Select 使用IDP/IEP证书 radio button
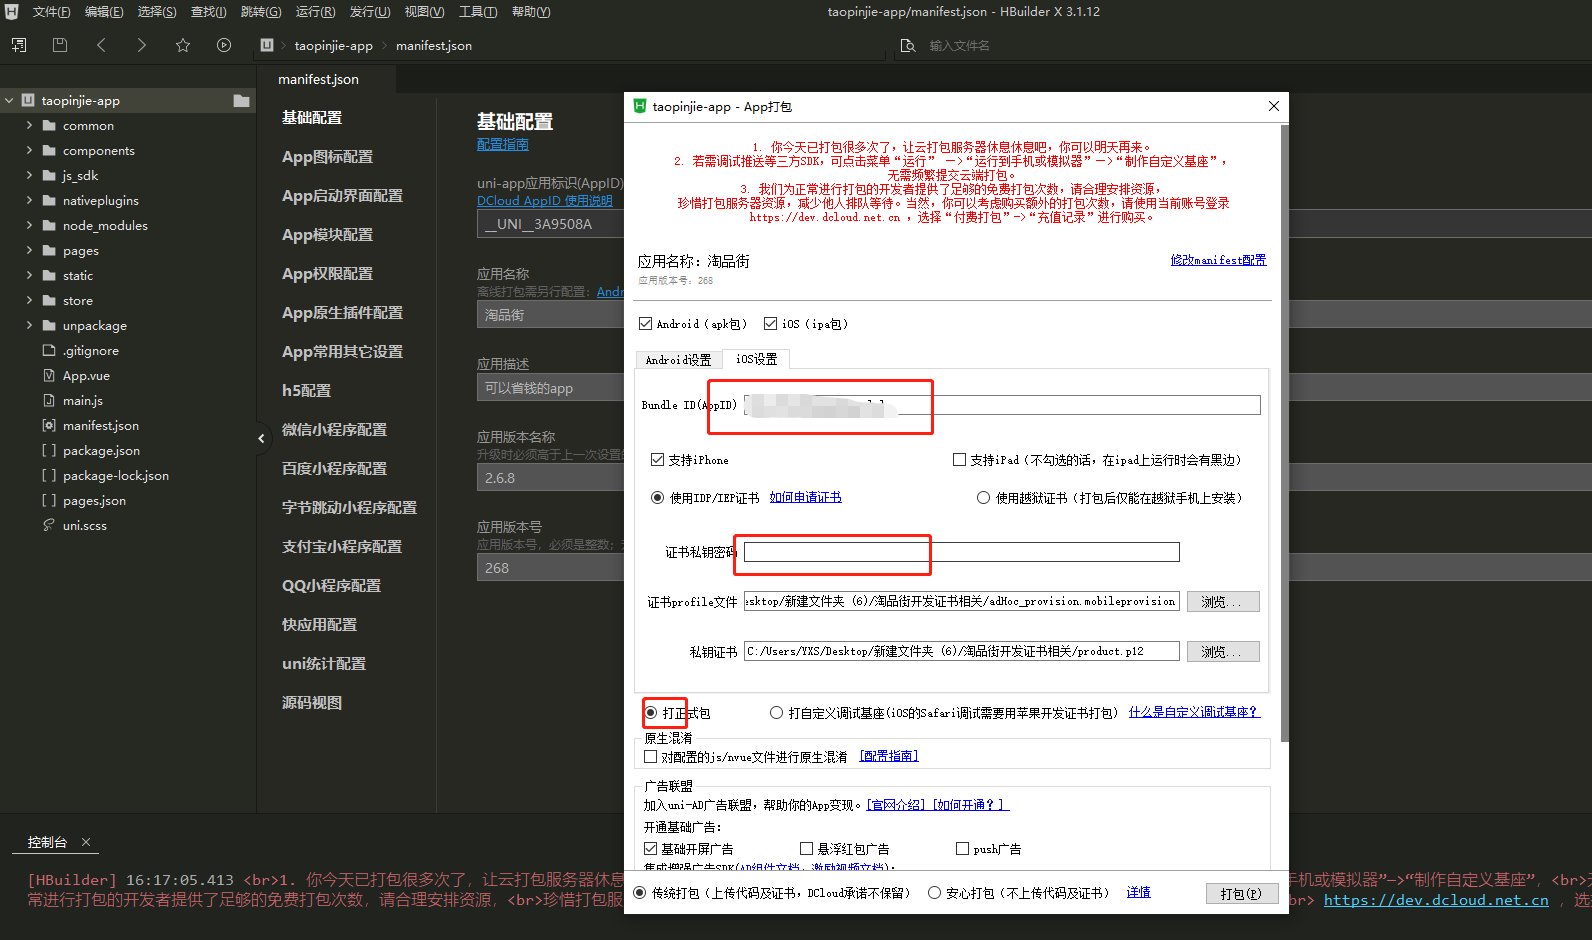Image resolution: width=1592 pixels, height=940 pixels. [657, 497]
